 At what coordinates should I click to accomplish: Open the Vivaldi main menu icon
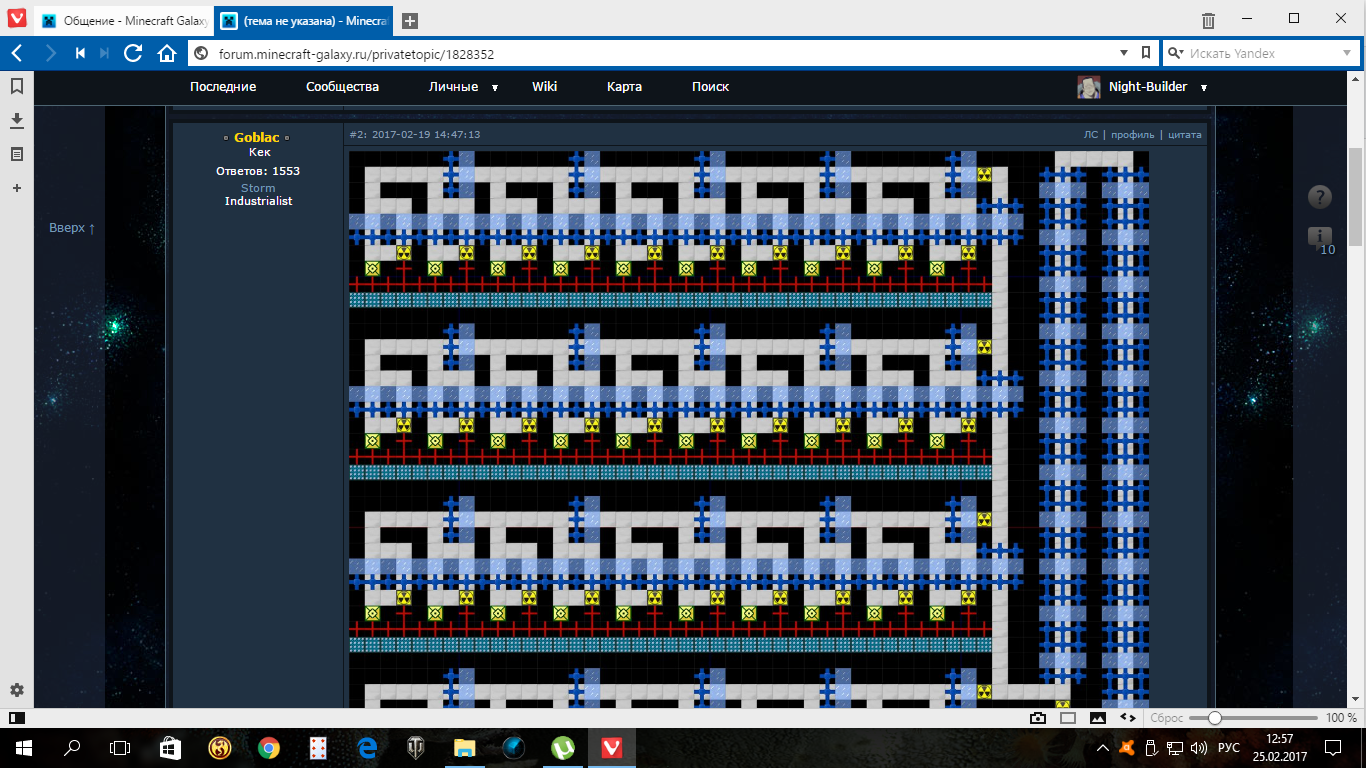click(x=17, y=19)
